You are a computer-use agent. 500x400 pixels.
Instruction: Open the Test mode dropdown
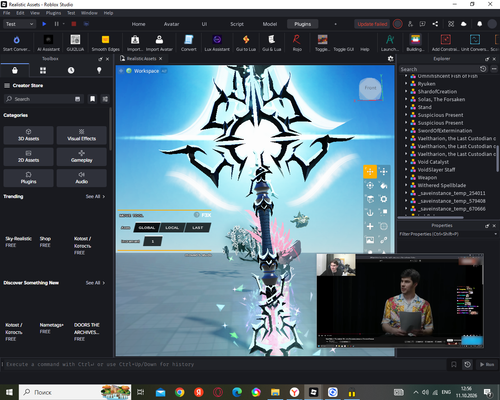19,24
